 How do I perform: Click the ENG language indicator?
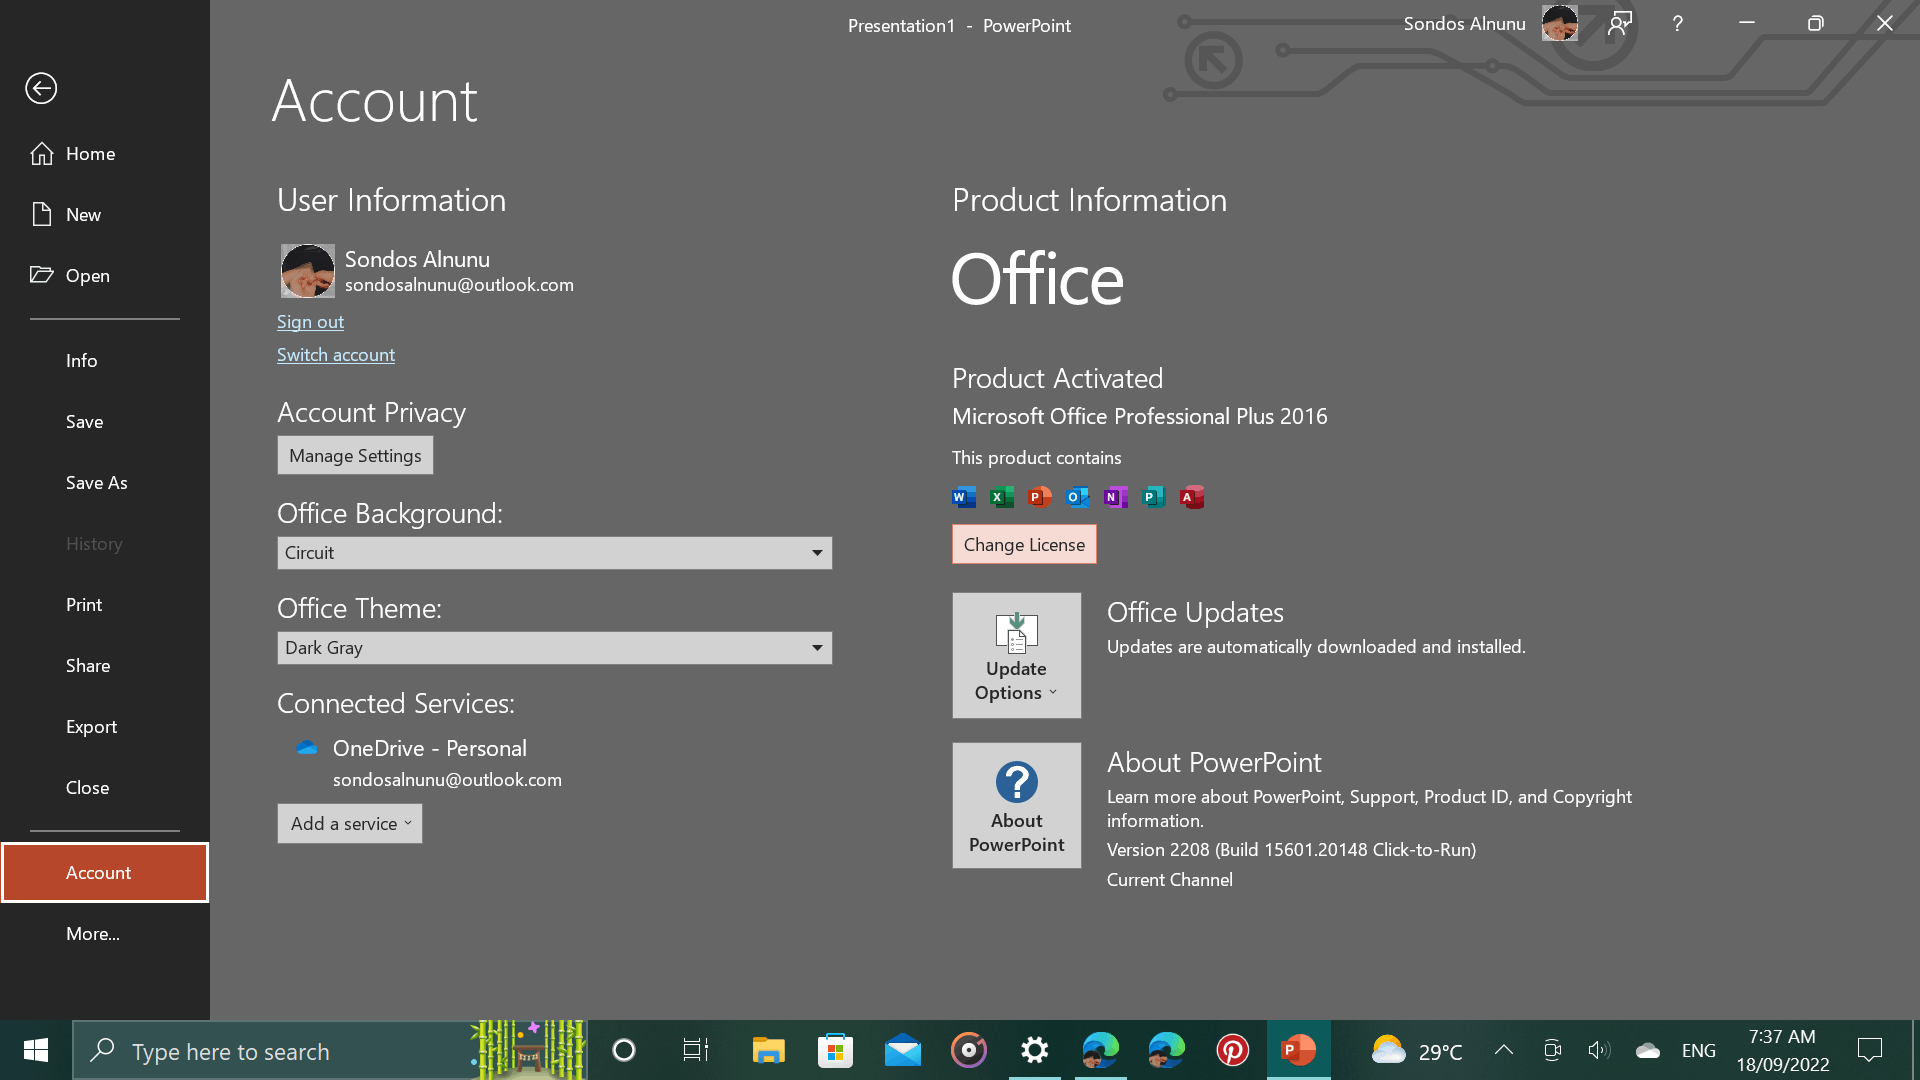click(x=1698, y=1051)
